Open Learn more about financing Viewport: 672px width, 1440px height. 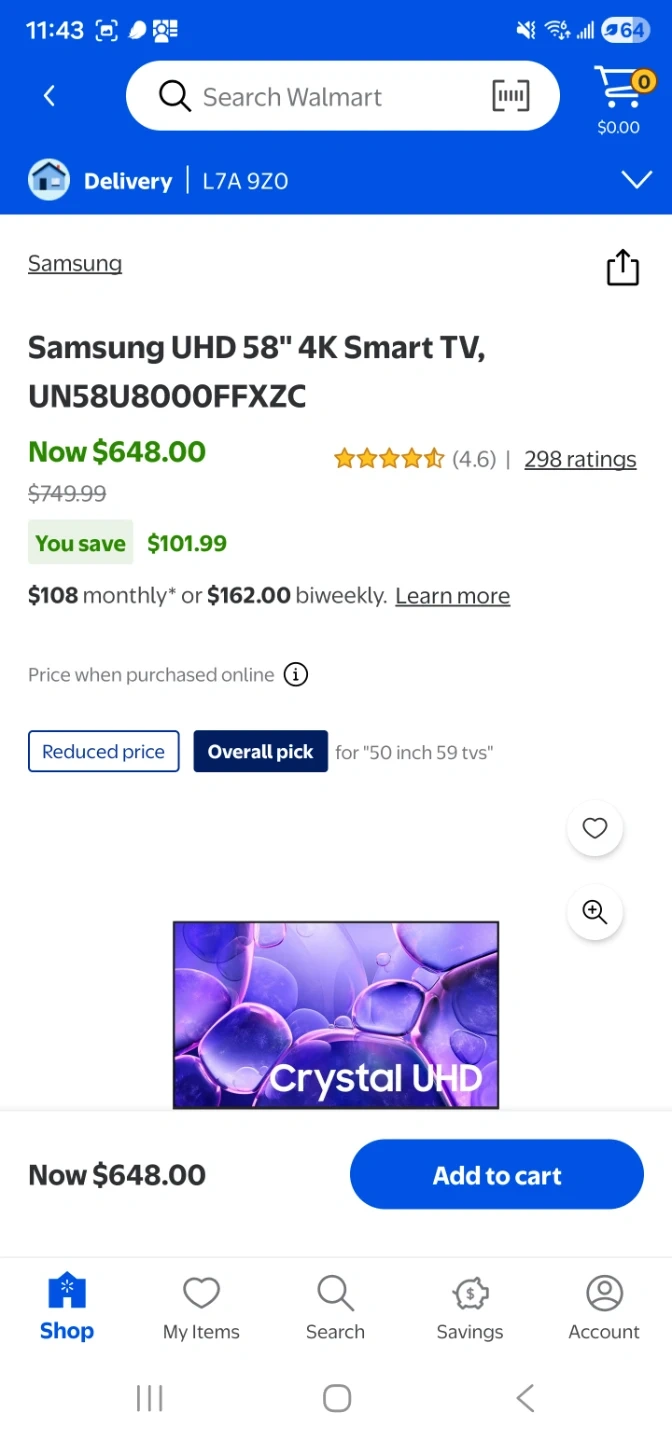(452, 596)
